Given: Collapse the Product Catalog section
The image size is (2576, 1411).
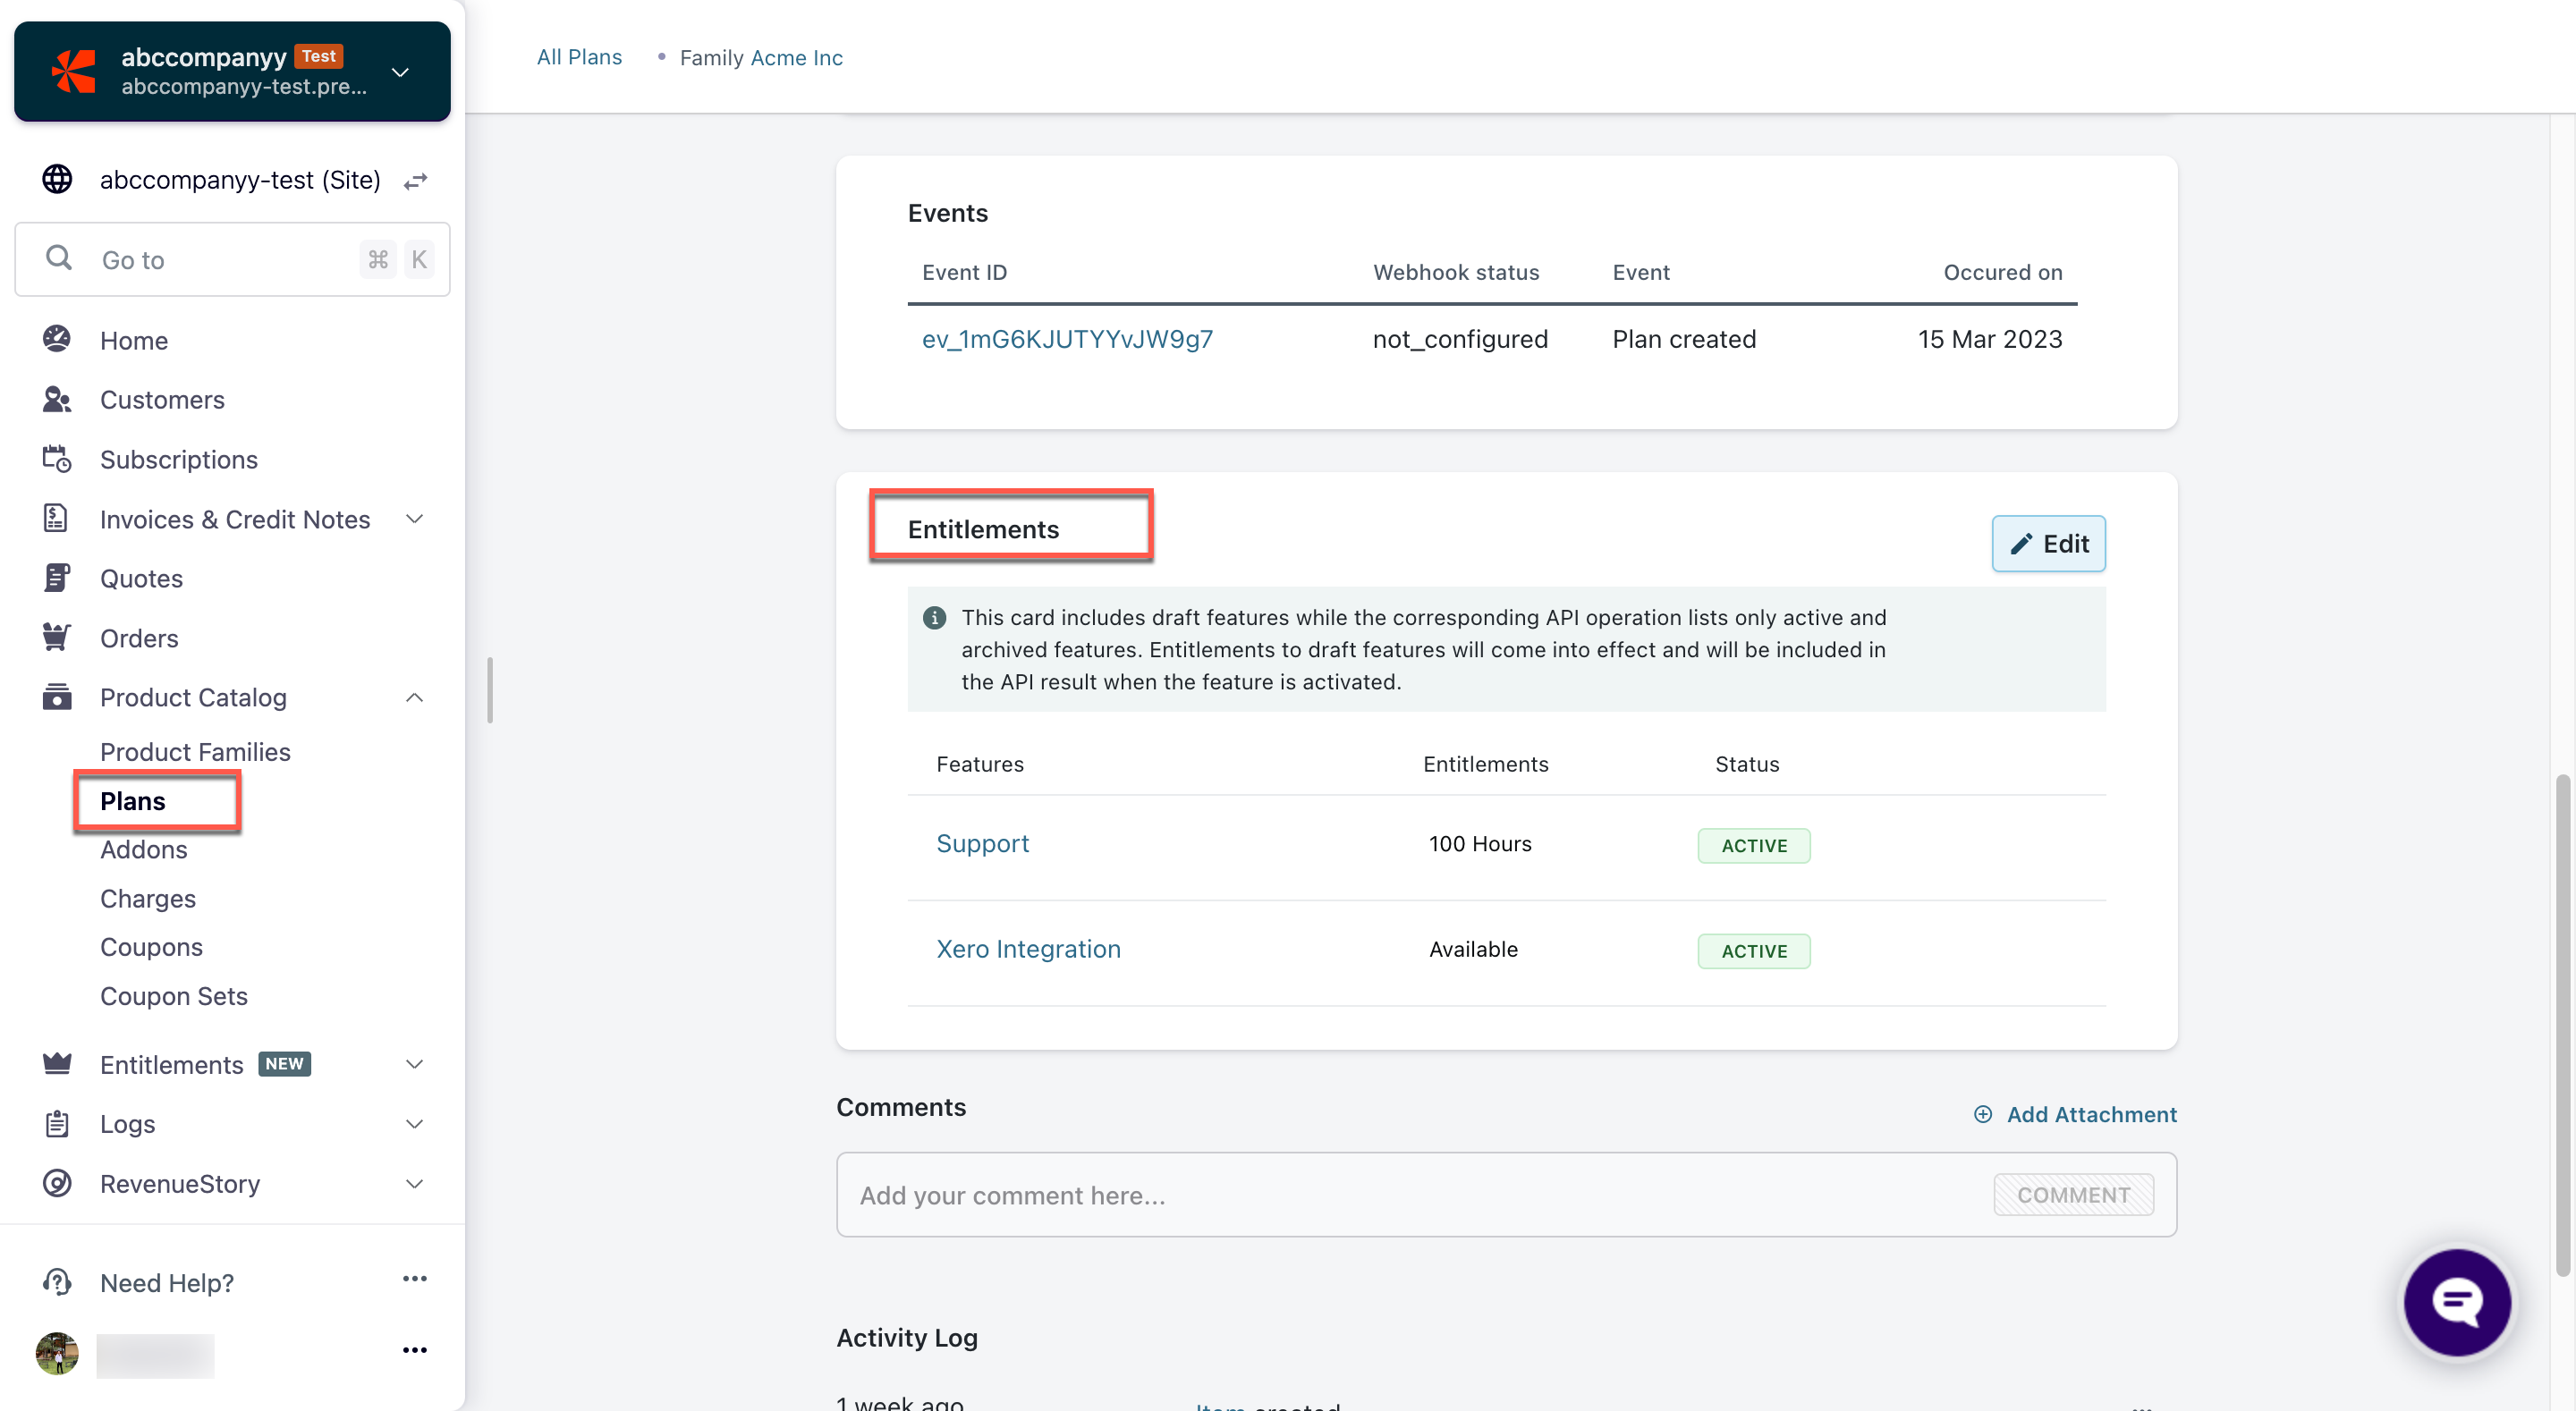Looking at the screenshot, I should click(x=414, y=697).
